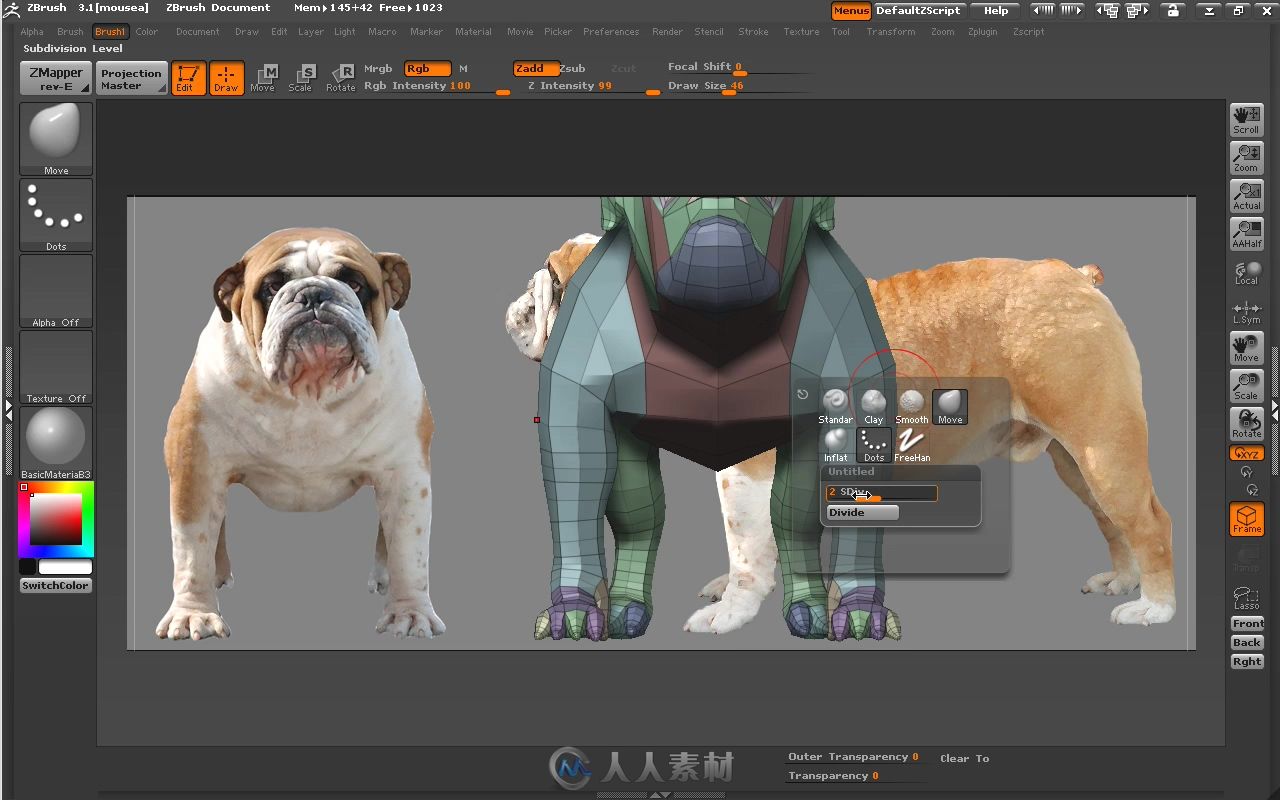
Task: Toggle L.Sym local symmetry icon
Action: 1247,311
